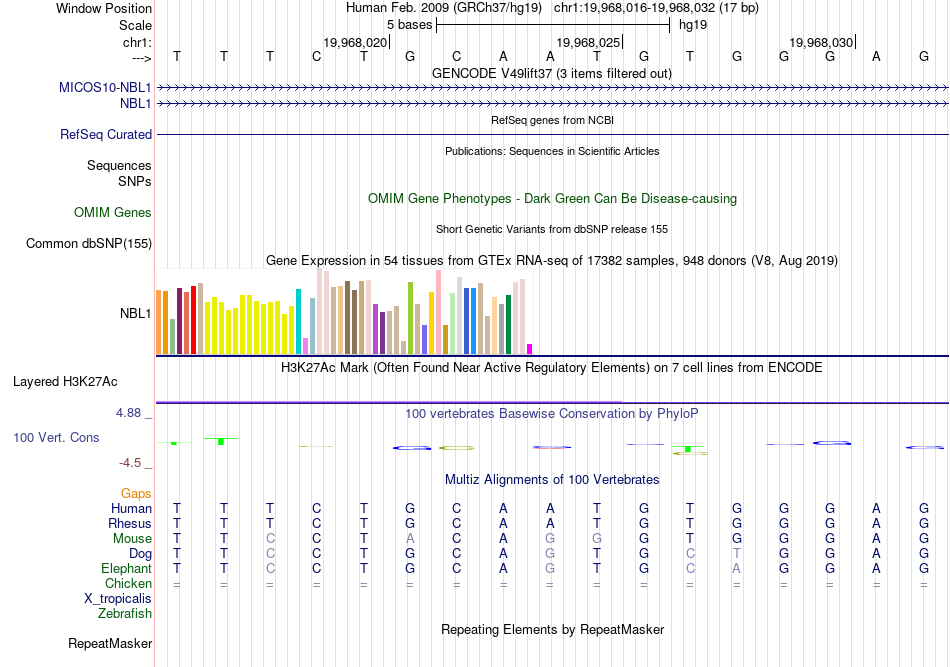
Task: Open the MICOS10-NBL1 gene track label
Action: [105, 87]
